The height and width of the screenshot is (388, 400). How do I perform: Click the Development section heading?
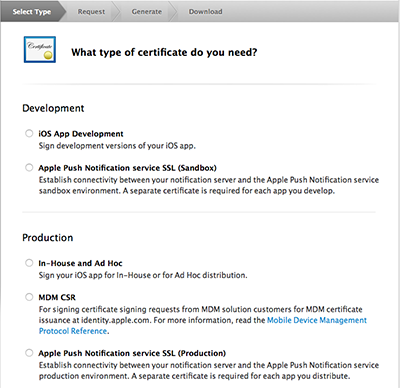[53, 108]
